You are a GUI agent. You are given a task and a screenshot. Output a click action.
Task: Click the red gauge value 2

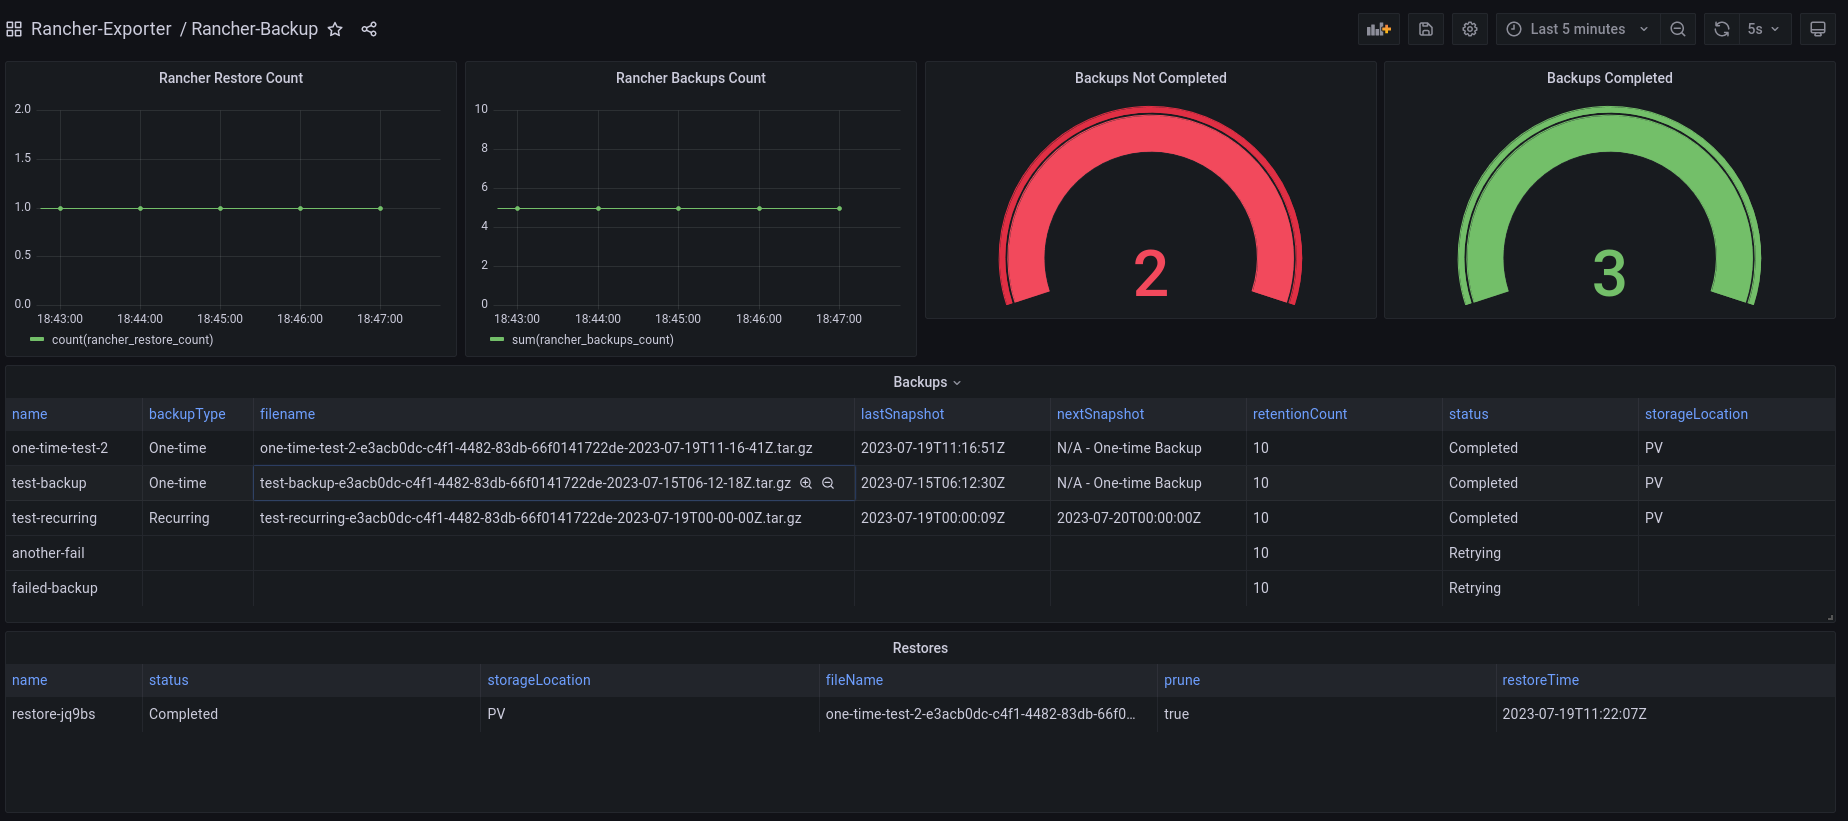pos(1151,274)
